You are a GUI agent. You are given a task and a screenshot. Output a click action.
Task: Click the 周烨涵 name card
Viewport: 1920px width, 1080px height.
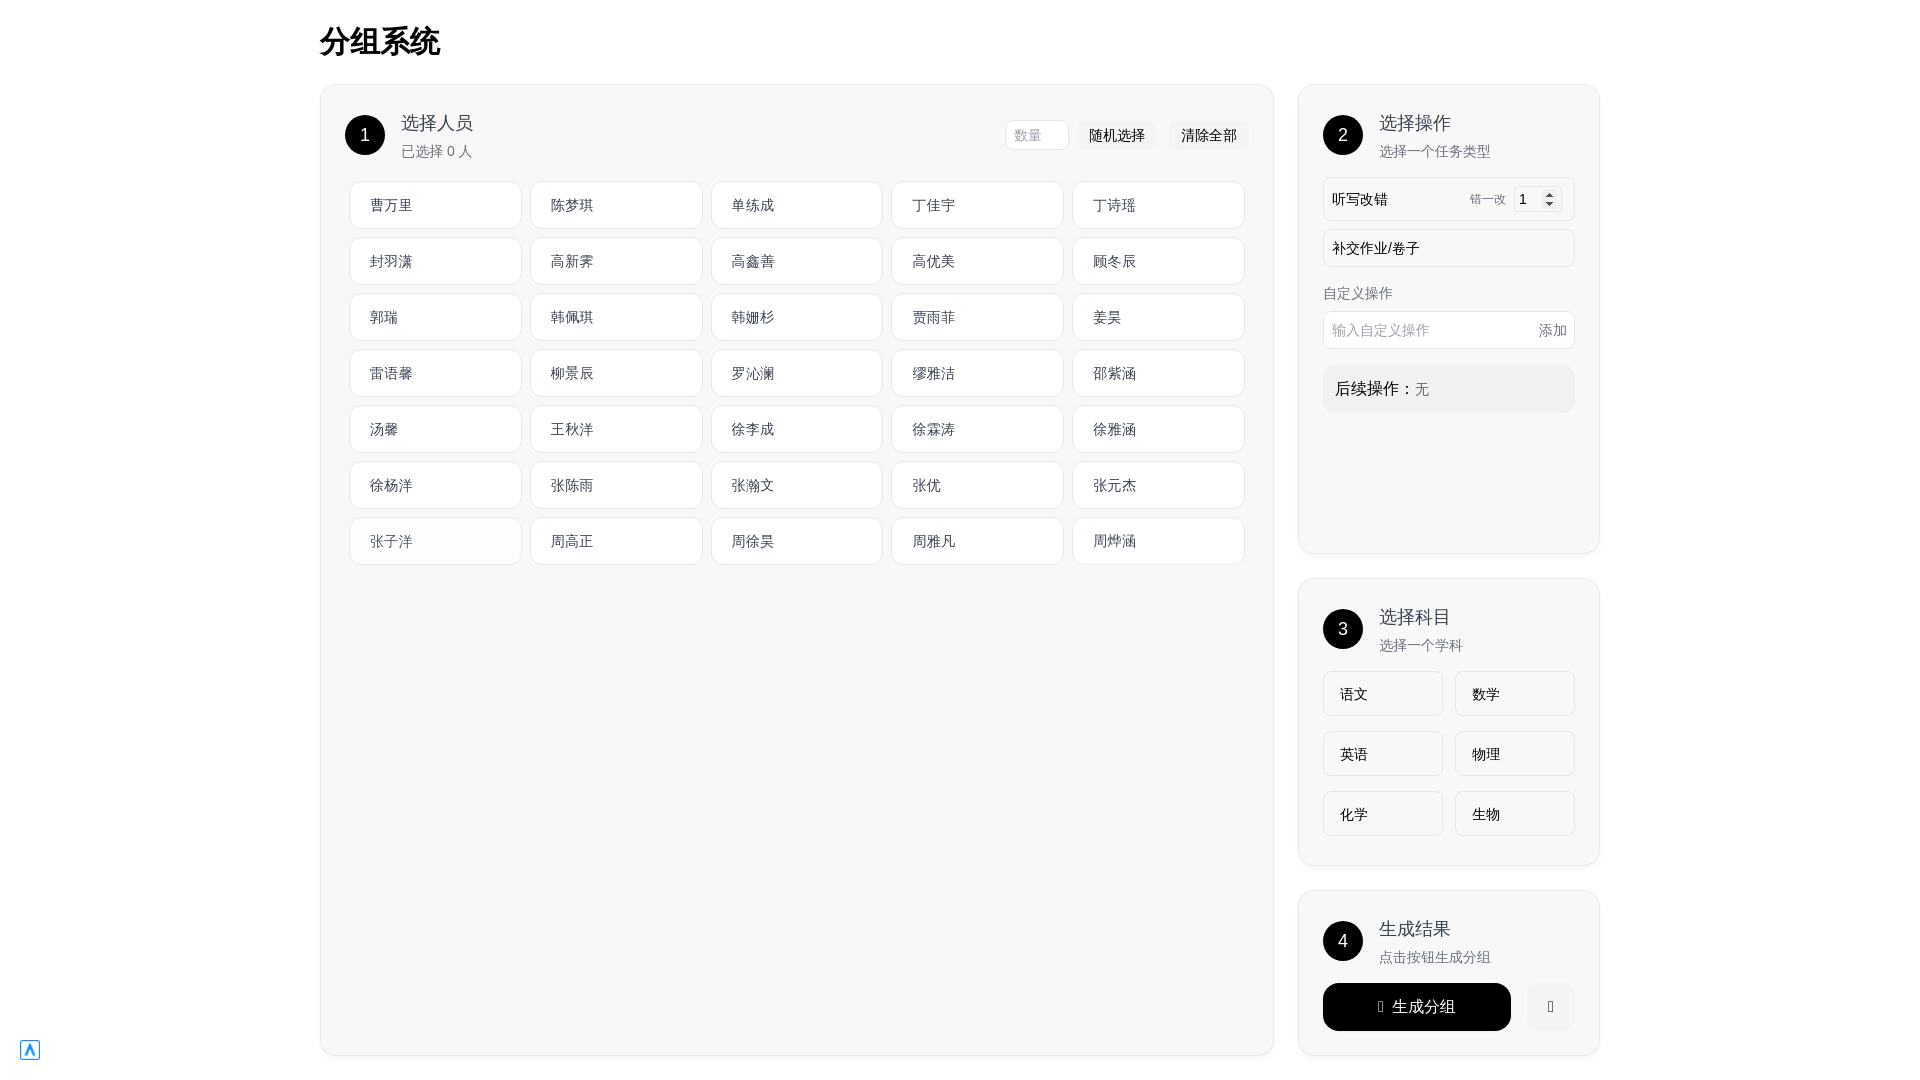point(1158,541)
